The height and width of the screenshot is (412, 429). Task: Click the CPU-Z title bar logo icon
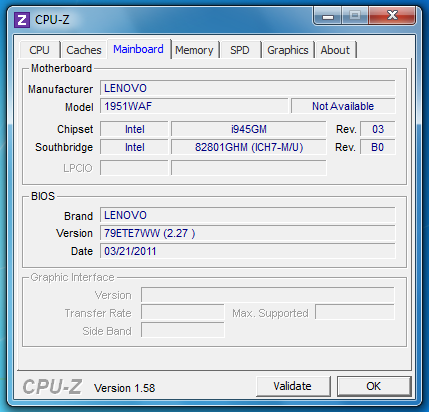(22, 20)
